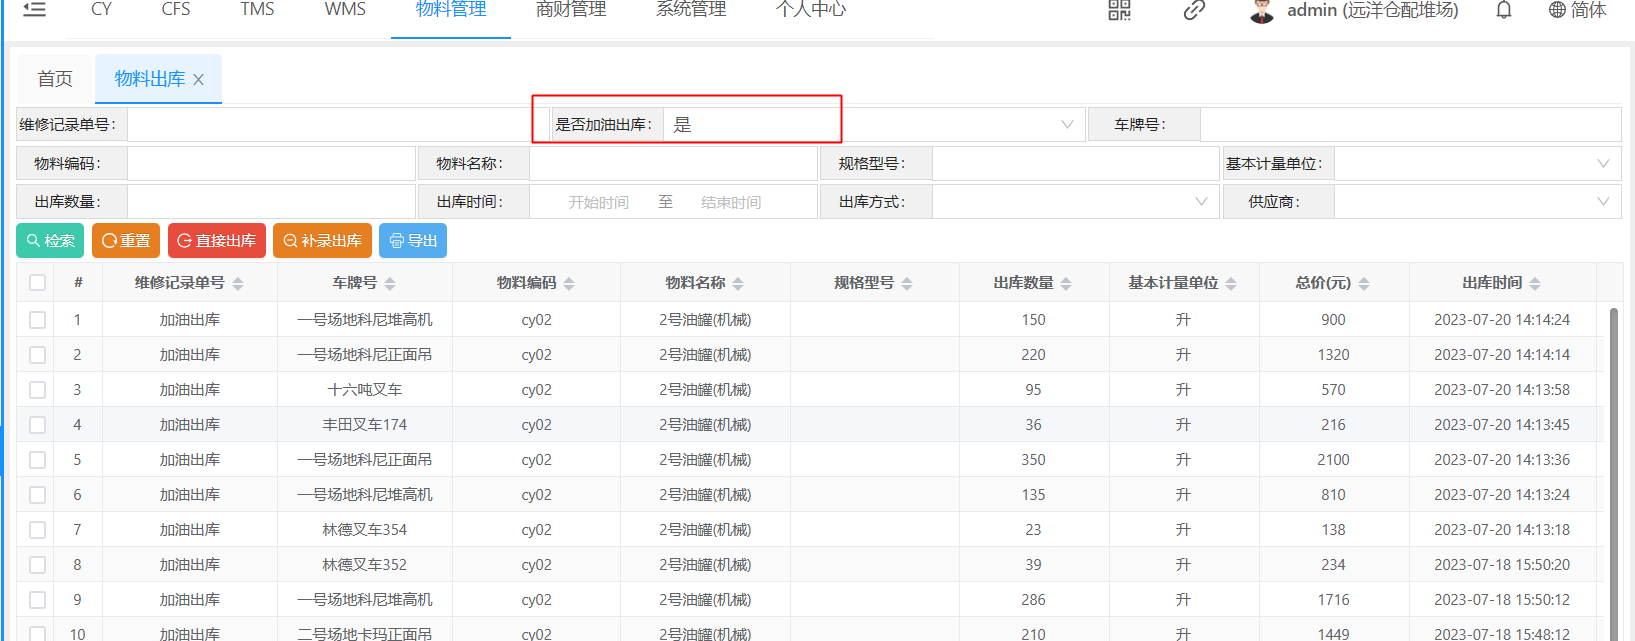
Task: Click the admin user avatar
Action: [1262, 11]
